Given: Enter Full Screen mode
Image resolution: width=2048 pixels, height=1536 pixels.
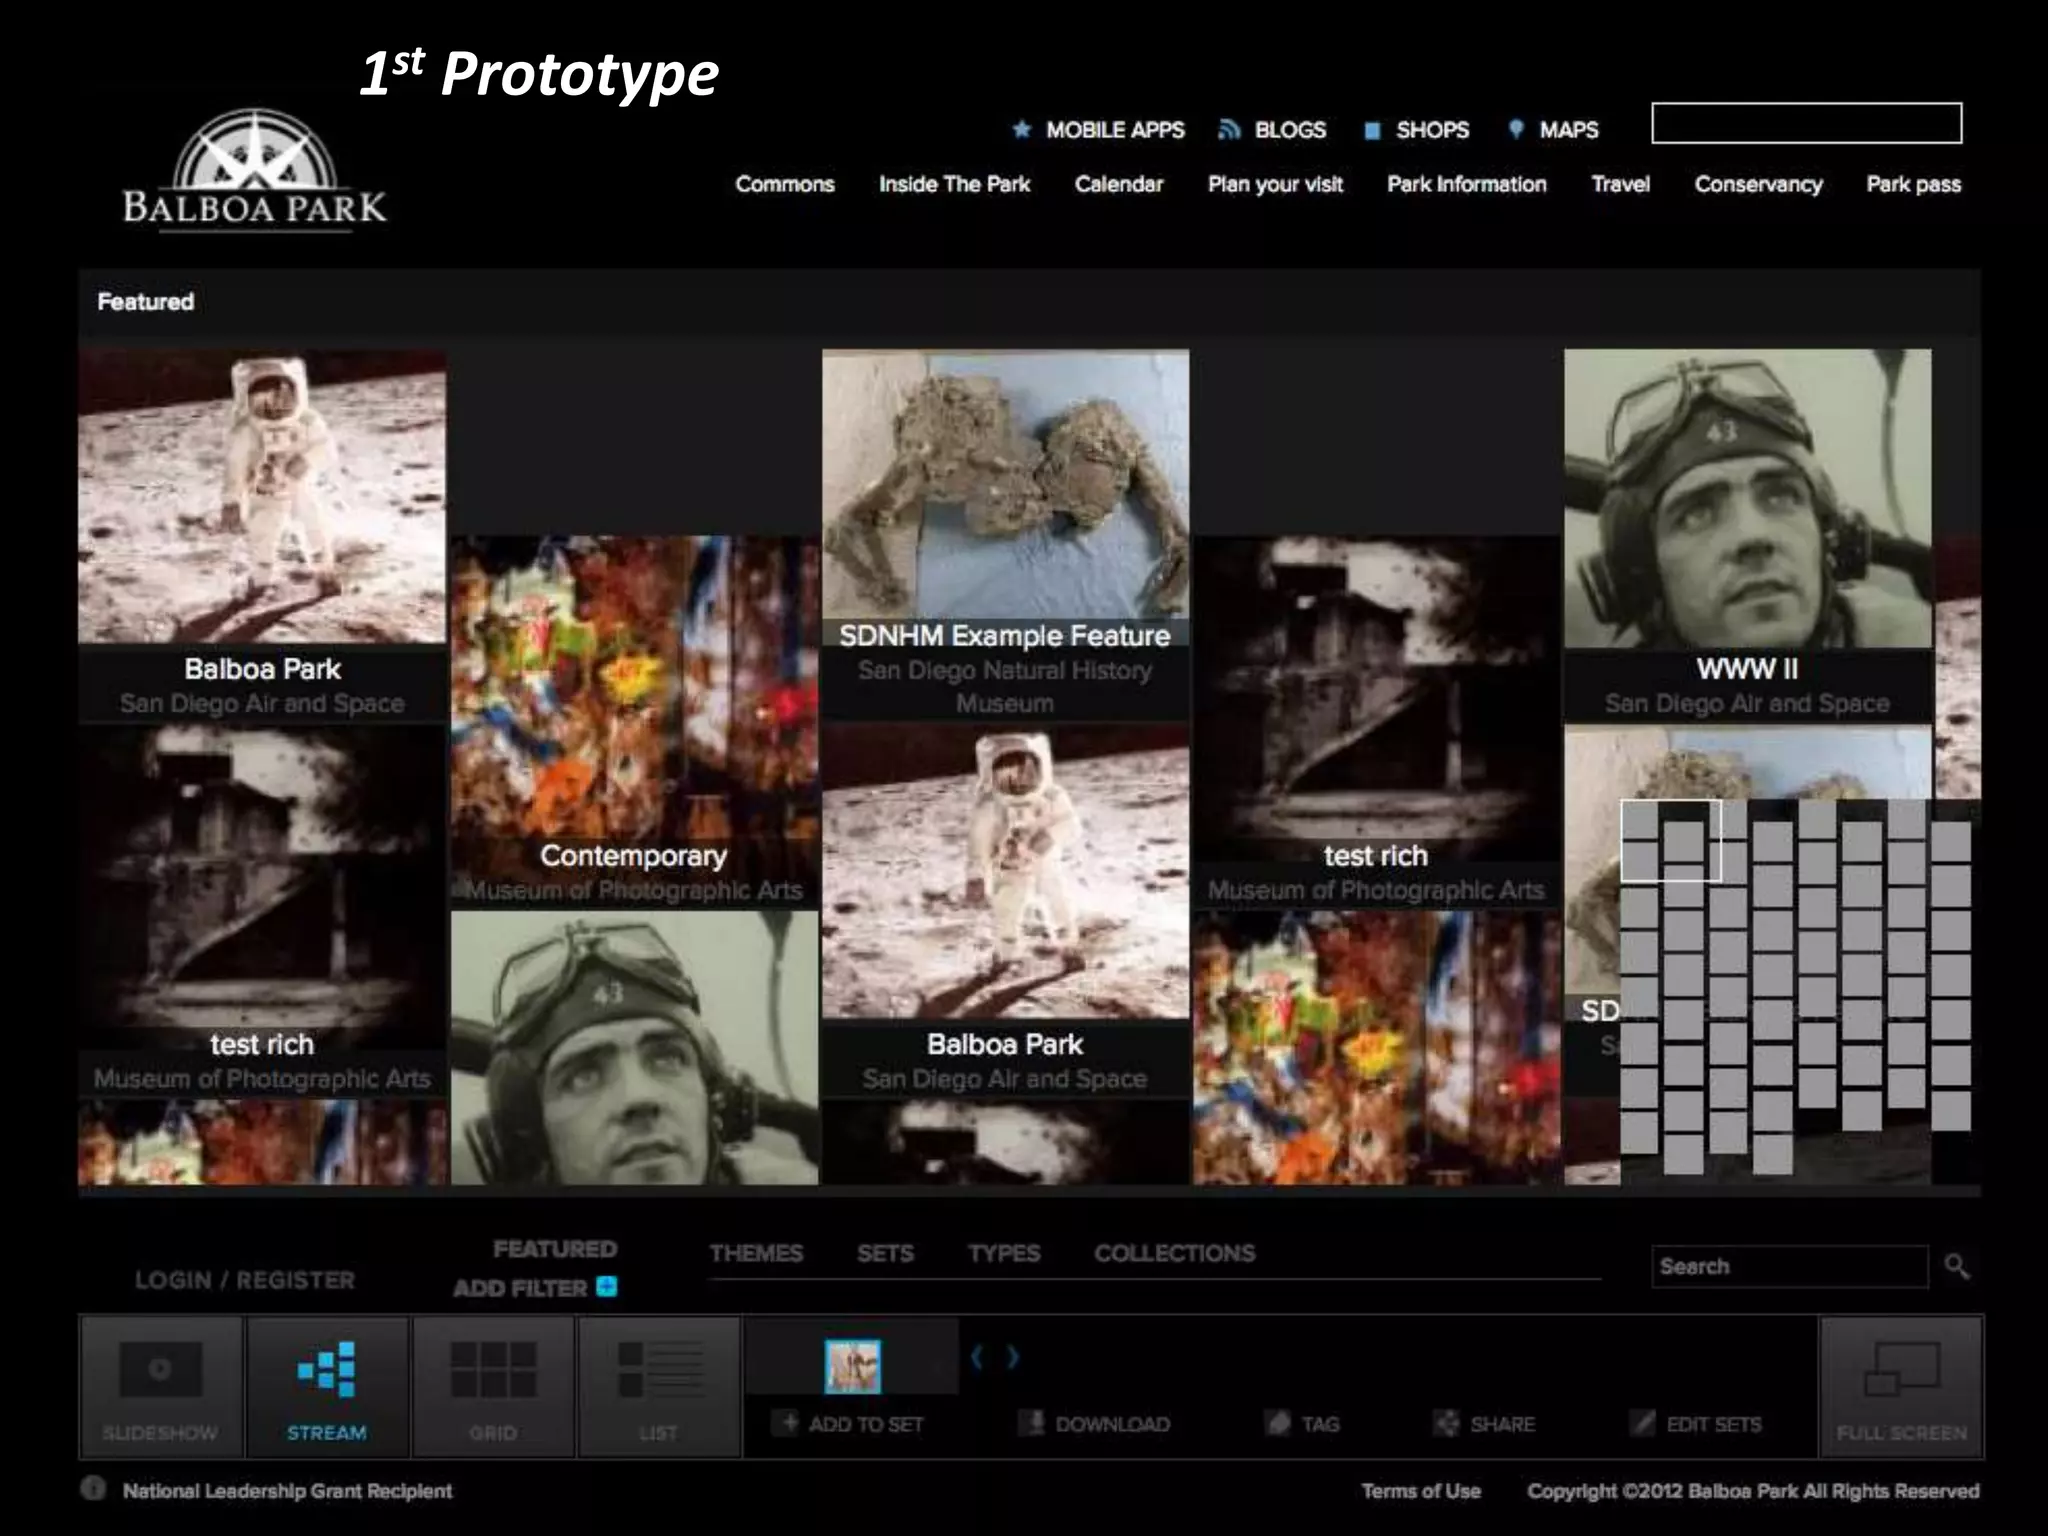Looking at the screenshot, I should [1901, 1386].
